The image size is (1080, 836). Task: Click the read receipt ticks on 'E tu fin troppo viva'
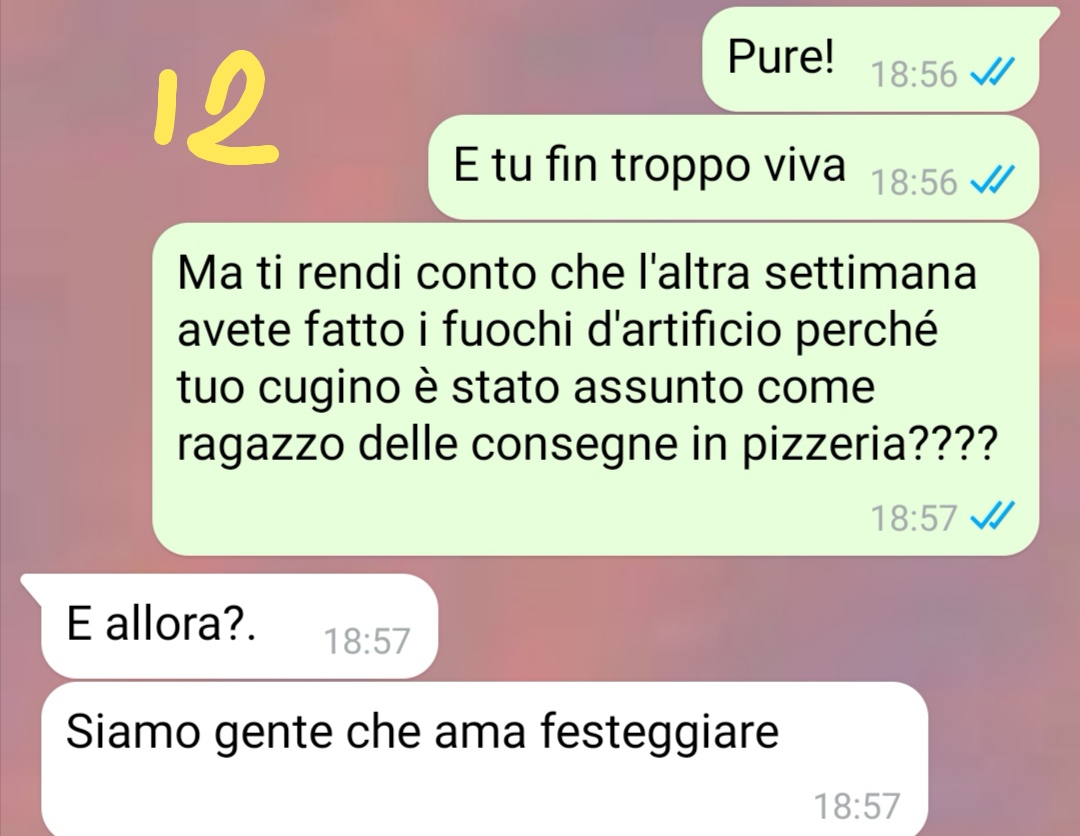click(x=993, y=180)
